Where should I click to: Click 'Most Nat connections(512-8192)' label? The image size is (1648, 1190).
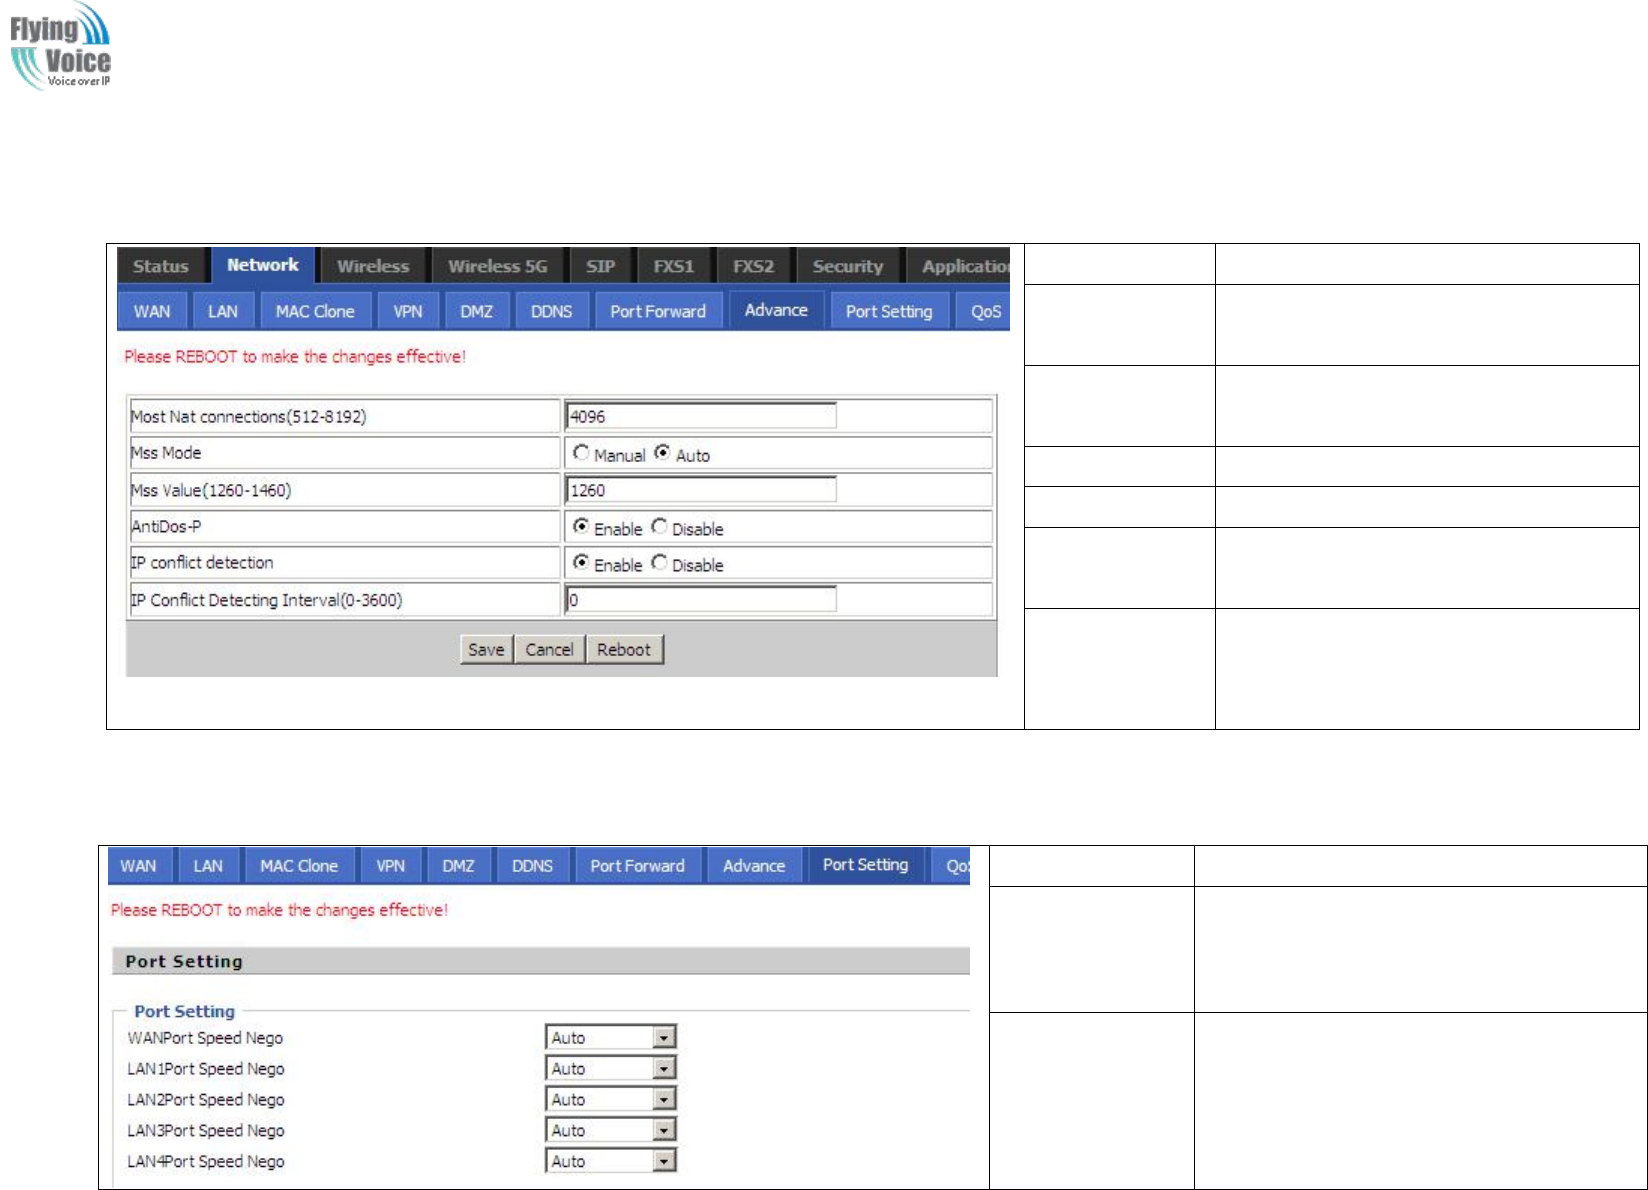(x=248, y=416)
